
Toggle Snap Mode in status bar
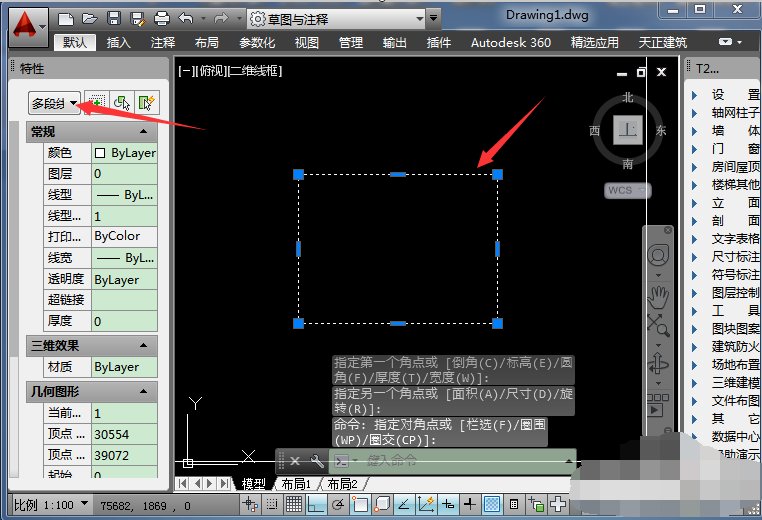tap(272, 504)
